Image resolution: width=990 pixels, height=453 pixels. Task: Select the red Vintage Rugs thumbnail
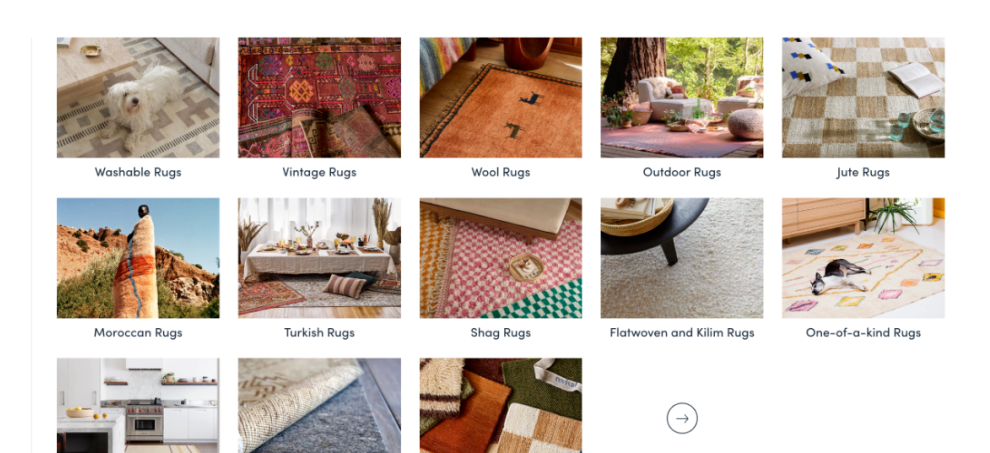pyautogui.click(x=319, y=97)
